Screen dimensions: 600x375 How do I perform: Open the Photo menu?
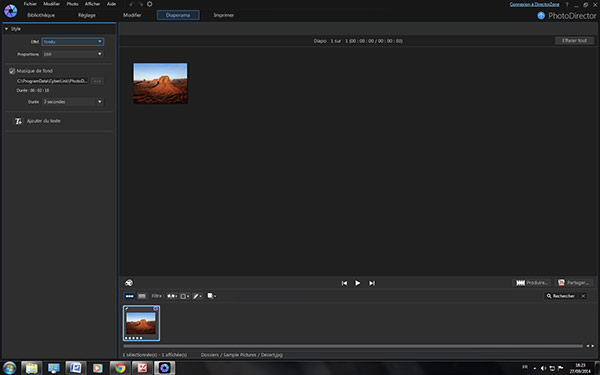[72, 4]
